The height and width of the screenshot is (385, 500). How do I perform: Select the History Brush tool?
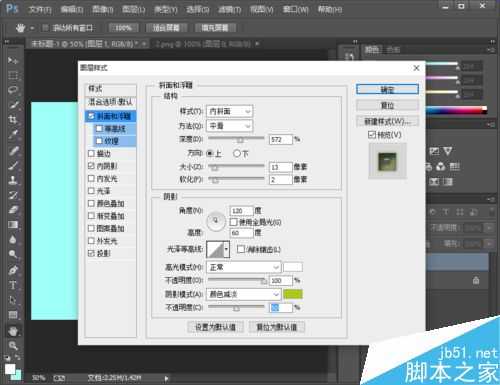[13, 195]
